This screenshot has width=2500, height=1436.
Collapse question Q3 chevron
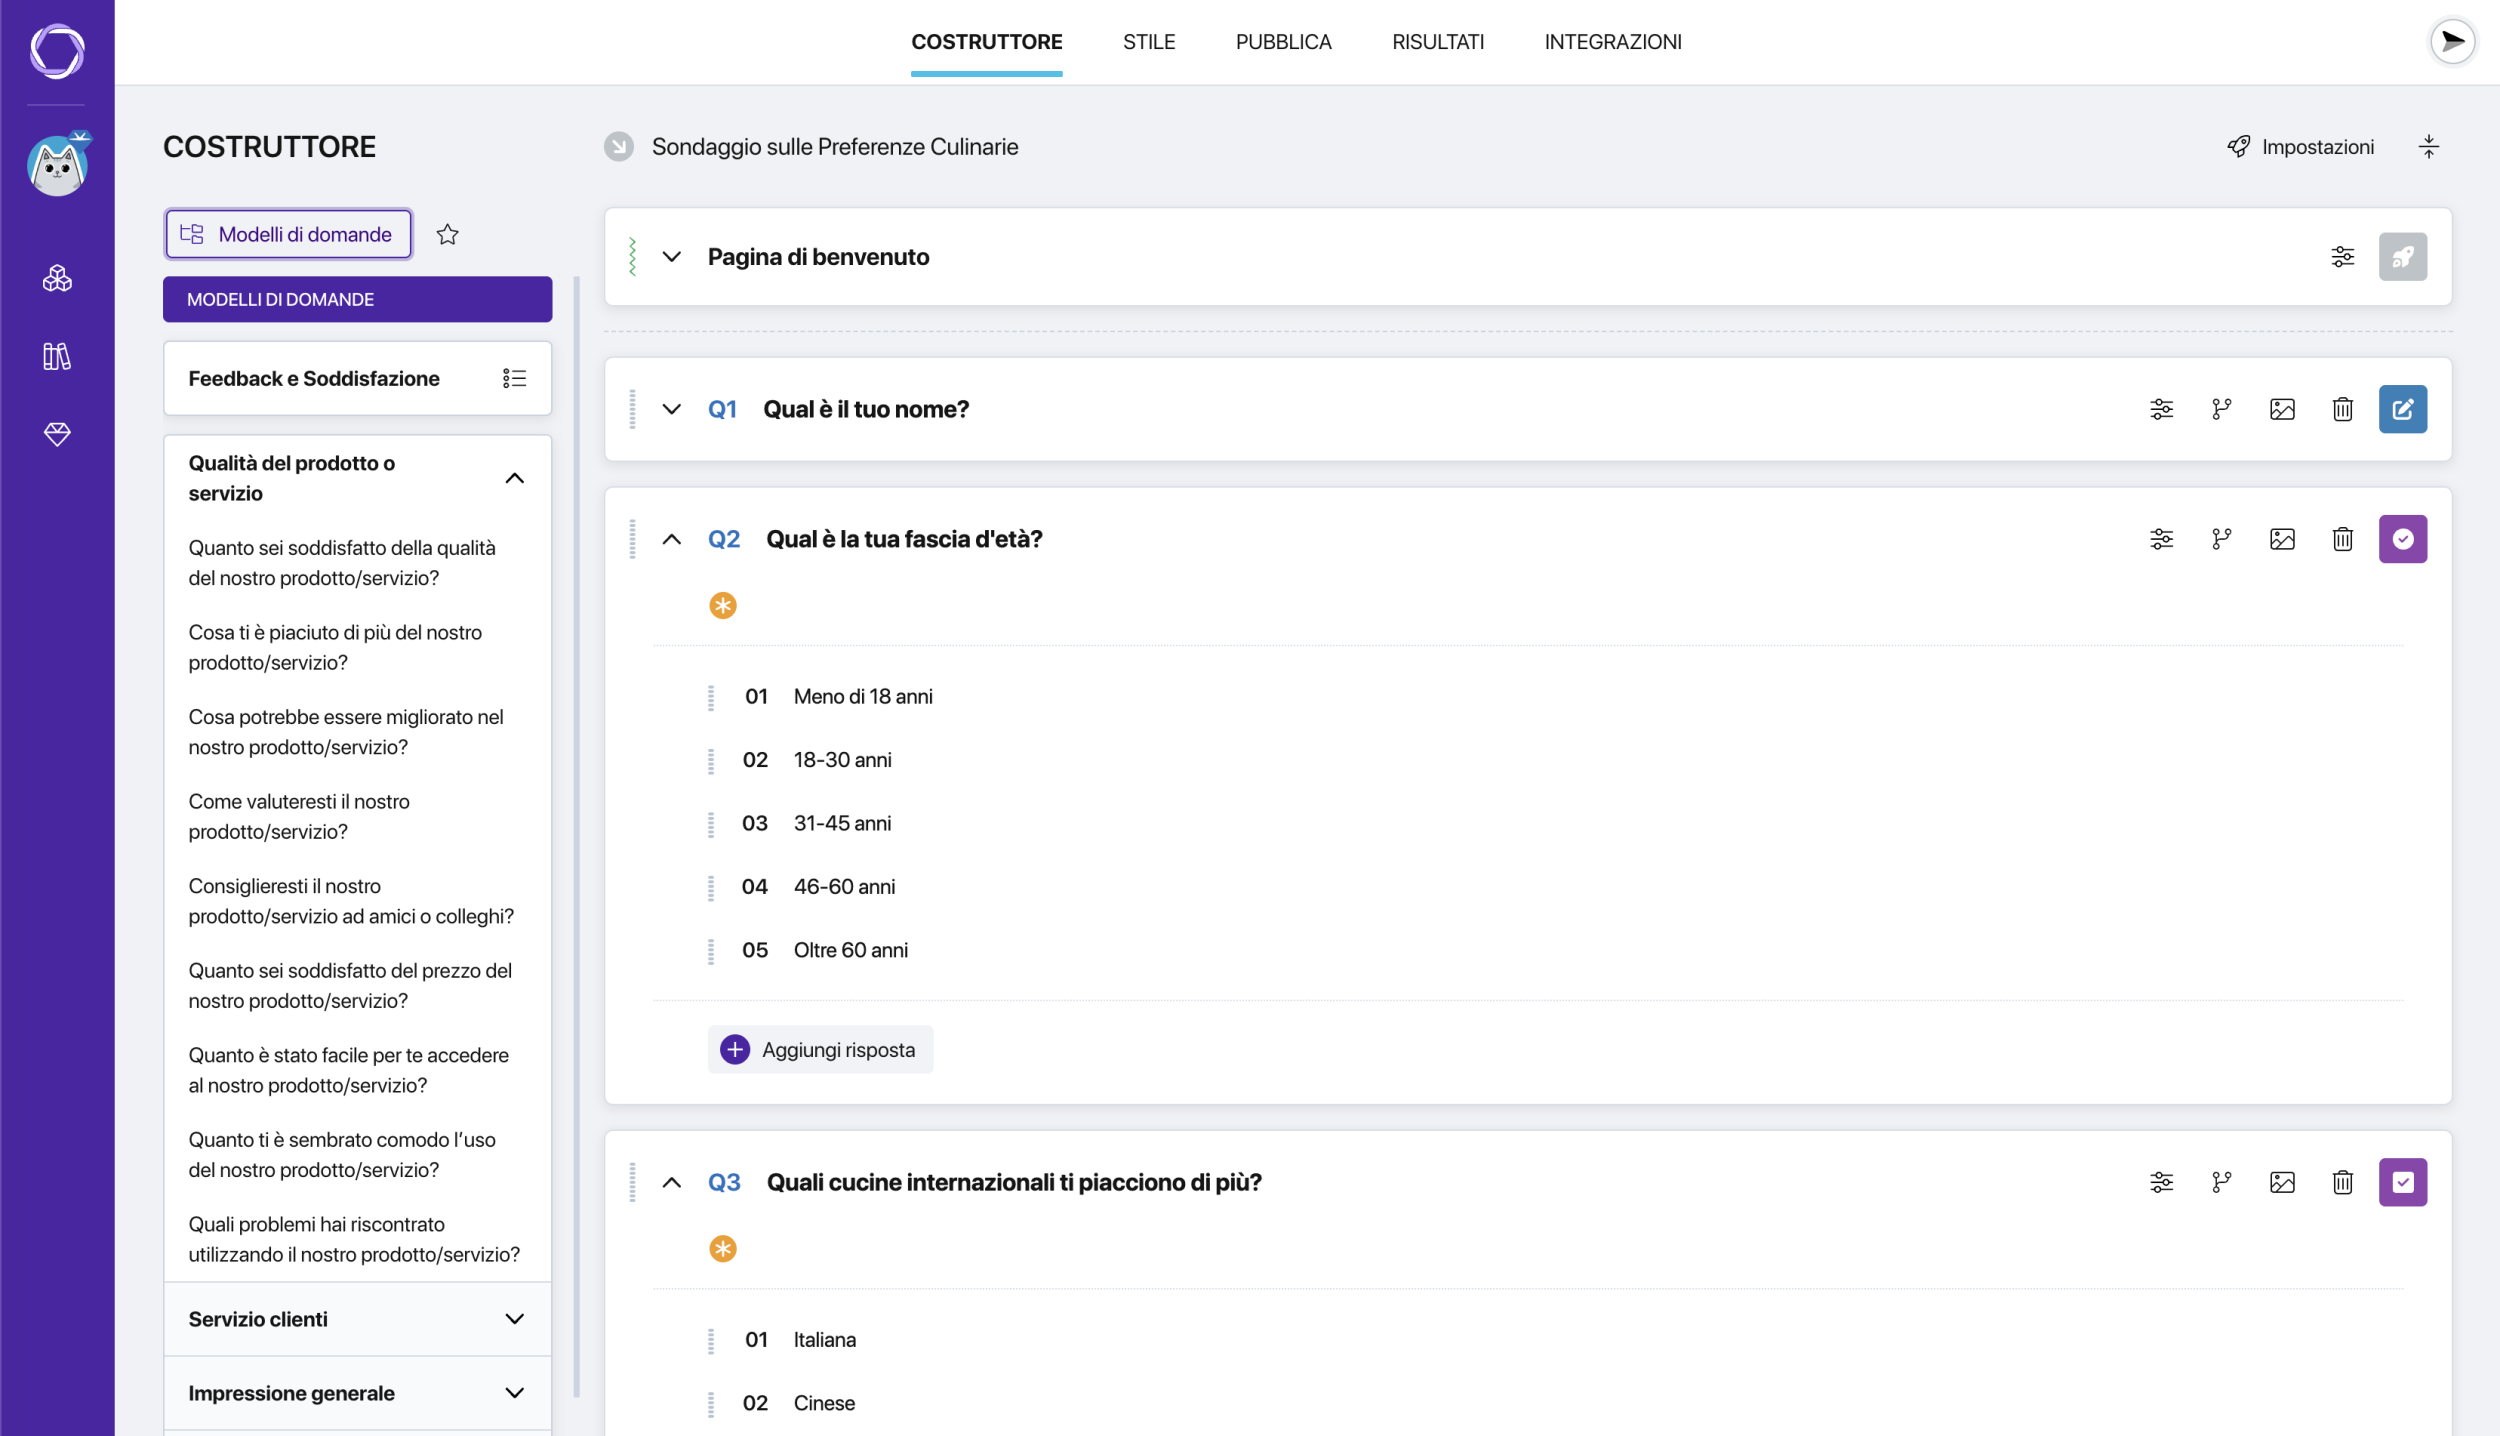(672, 1182)
